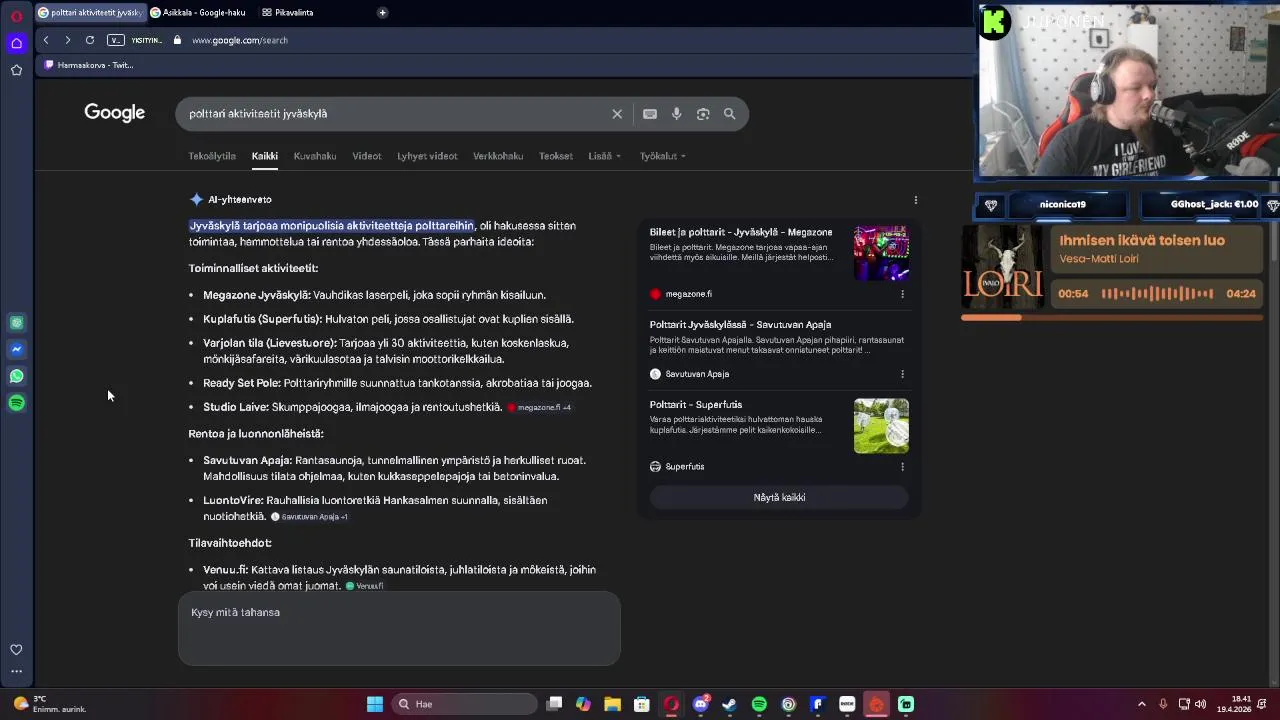
Task: Open the Lisää dropdown
Action: [x=605, y=156]
